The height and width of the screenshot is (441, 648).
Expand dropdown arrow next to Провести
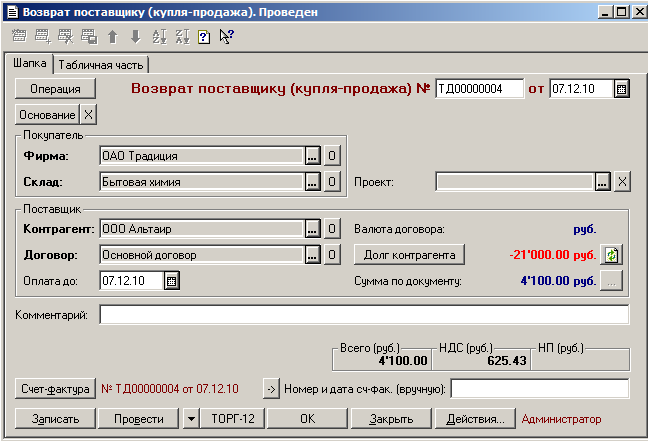pyautogui.click(x=190, y=418)
